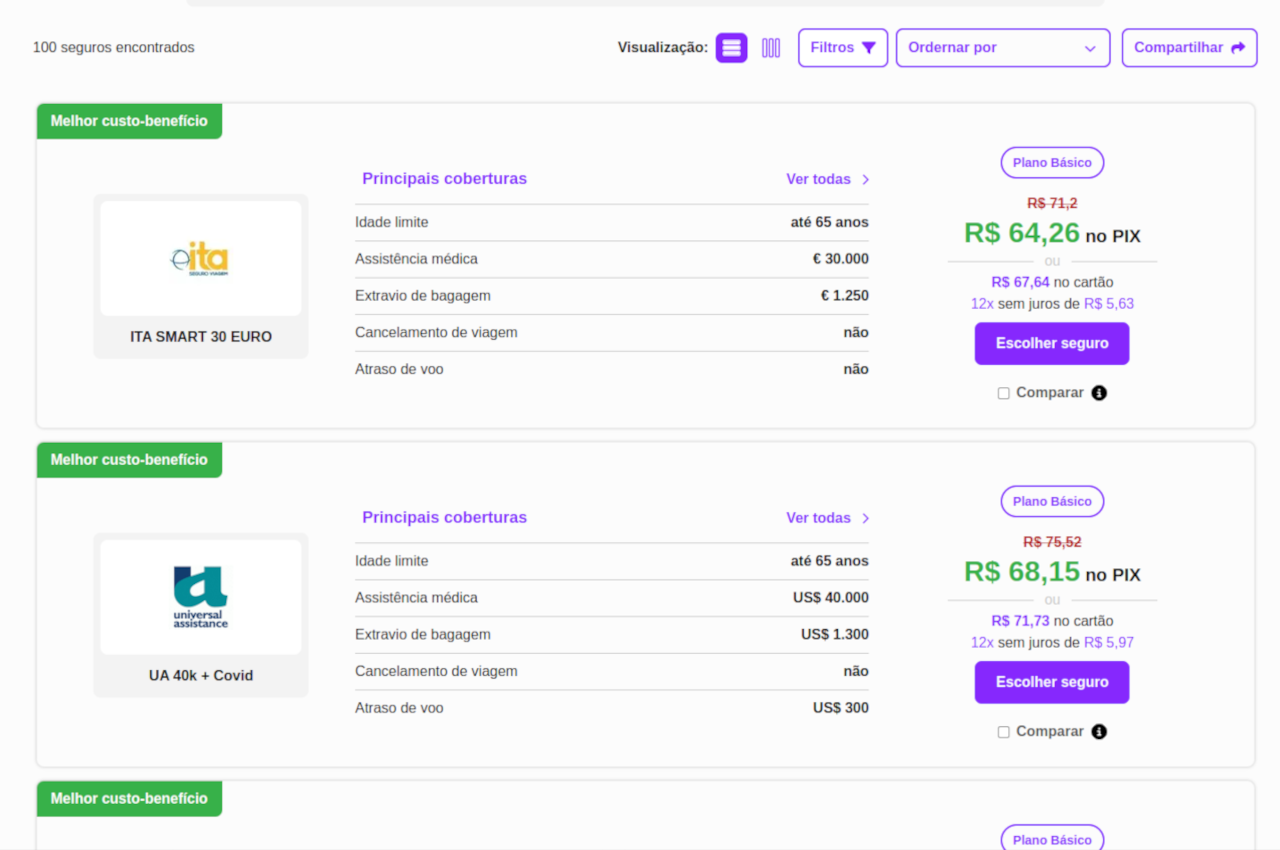Click the R$ 71,73 no cartão price
This screenshot has width=1280, height=850.
pyautogui.click(x=1052, y=621)
